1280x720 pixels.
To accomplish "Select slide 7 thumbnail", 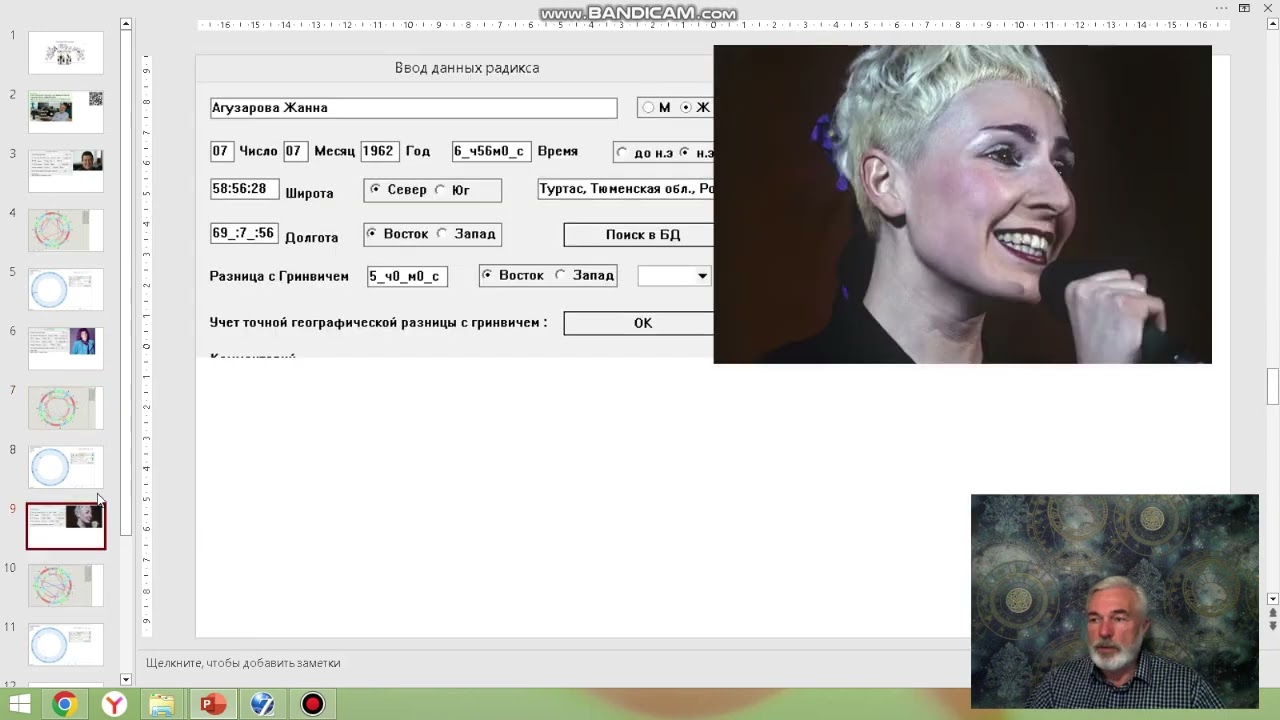I will 66,408.
